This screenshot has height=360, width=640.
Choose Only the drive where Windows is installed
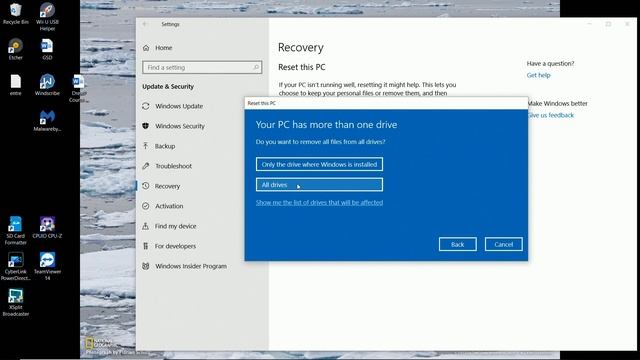(319, 164)
